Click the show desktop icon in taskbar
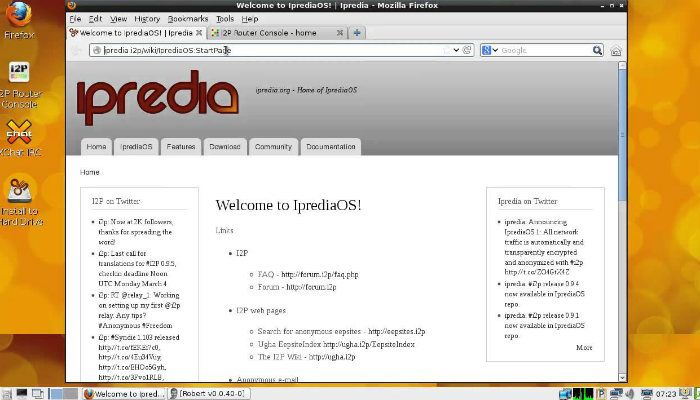700x400 pixels. [x=38, y=394]
